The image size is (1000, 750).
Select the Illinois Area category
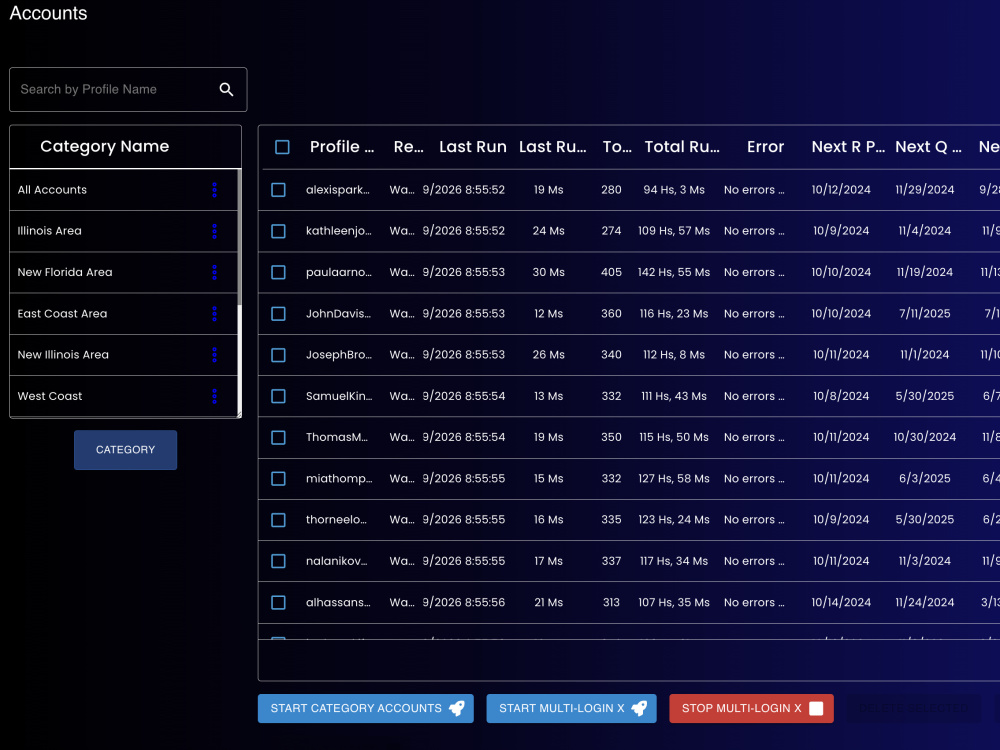pyautogui.click(x=124, y=231)
